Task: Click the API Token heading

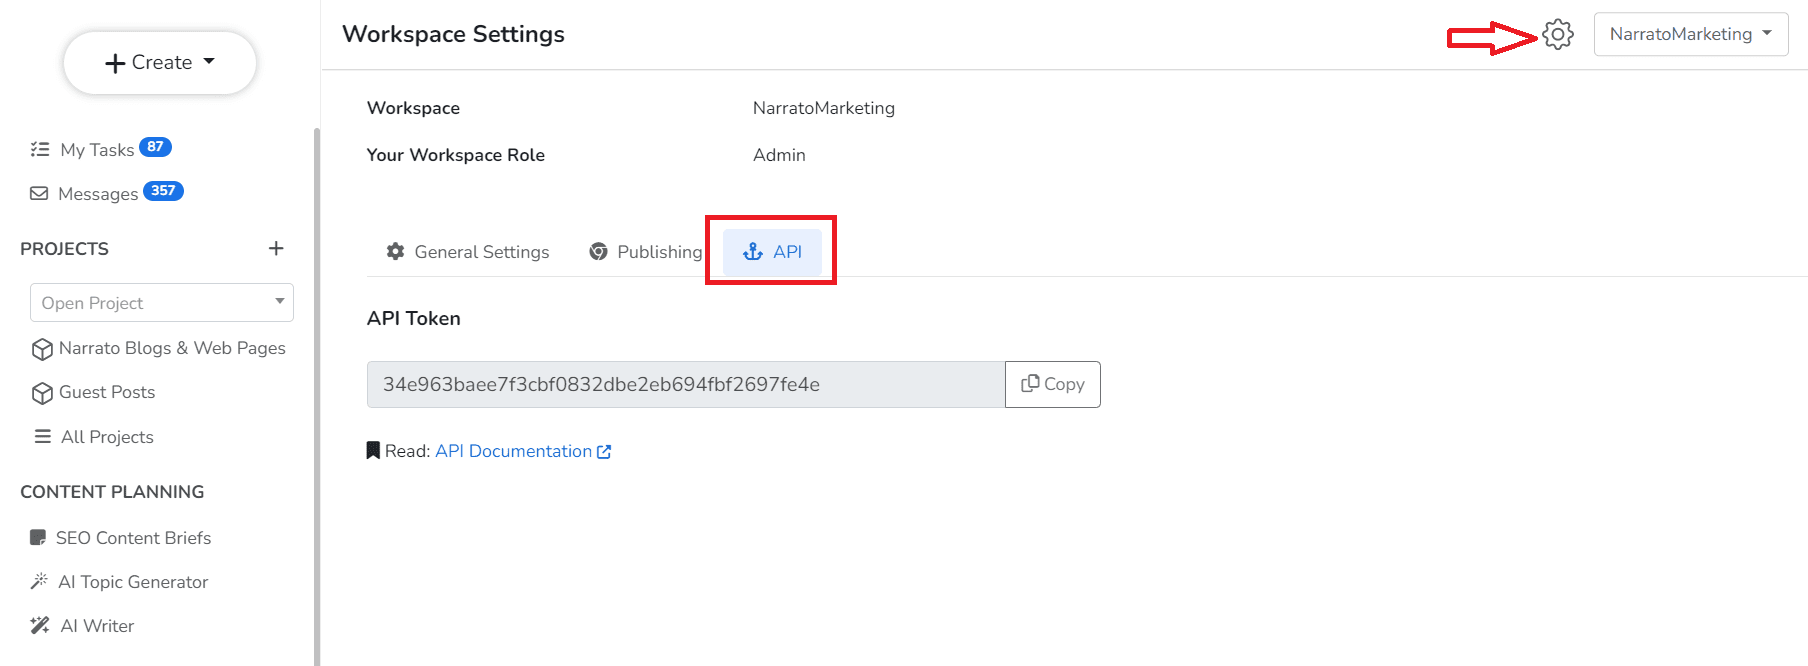Action: click(414, 318)
